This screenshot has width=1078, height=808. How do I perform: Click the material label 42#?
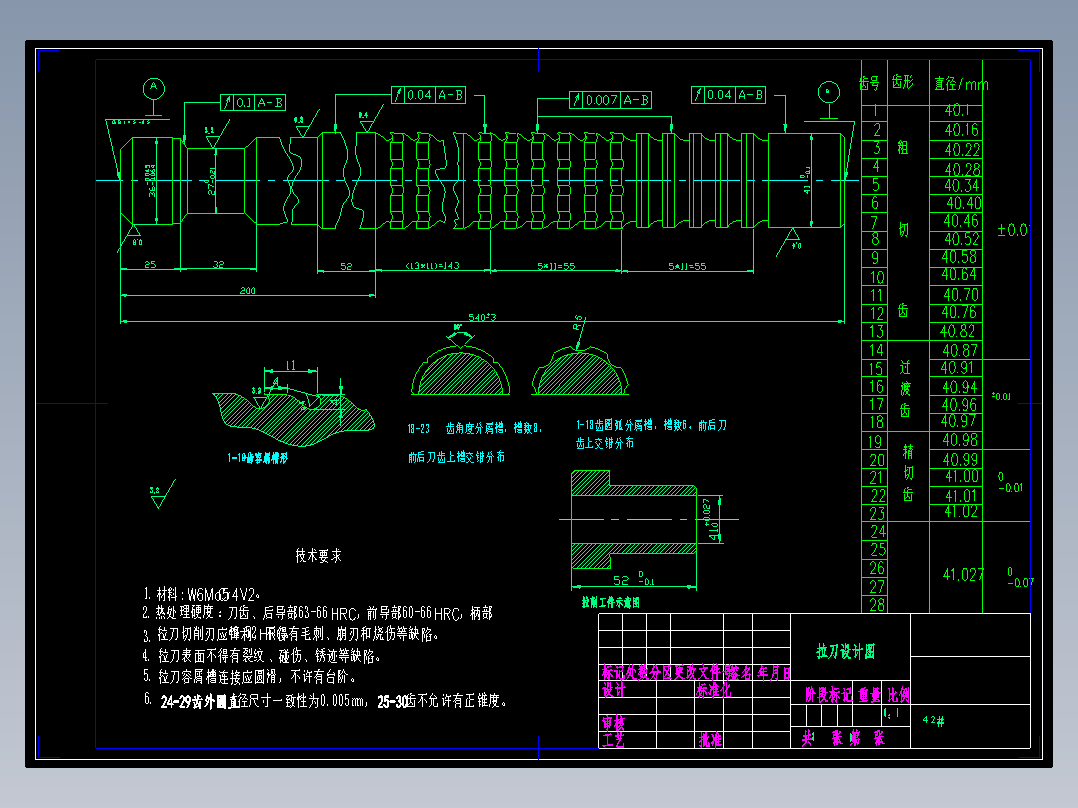point(933,720)
